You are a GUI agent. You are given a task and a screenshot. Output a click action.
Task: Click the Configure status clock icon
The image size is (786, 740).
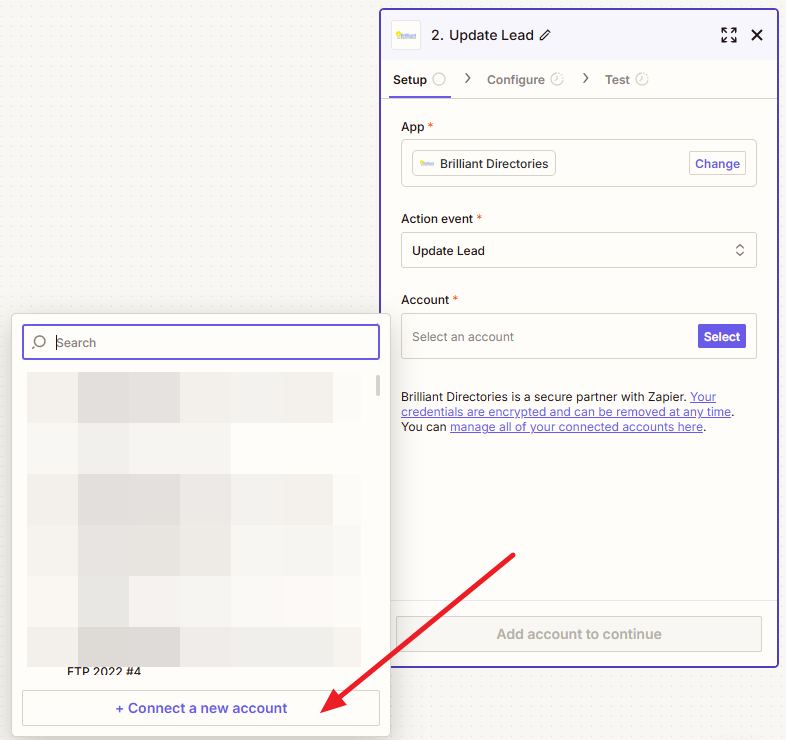point(557,79)
